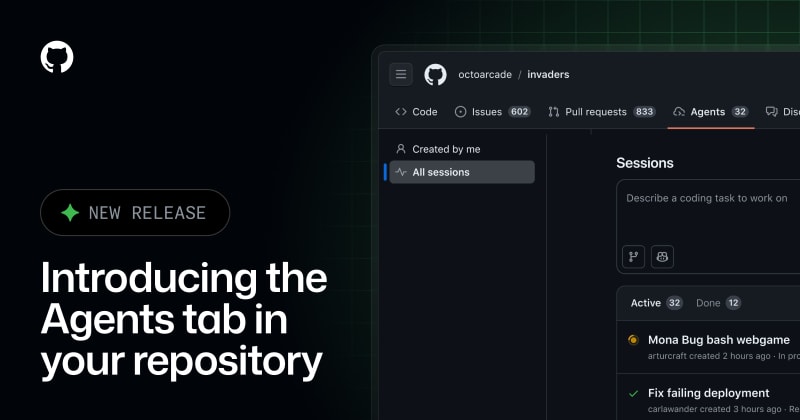This screenshot has height=420, width=800.
Task: Click the person icon beside Created by me
Action: pos(401,149)
